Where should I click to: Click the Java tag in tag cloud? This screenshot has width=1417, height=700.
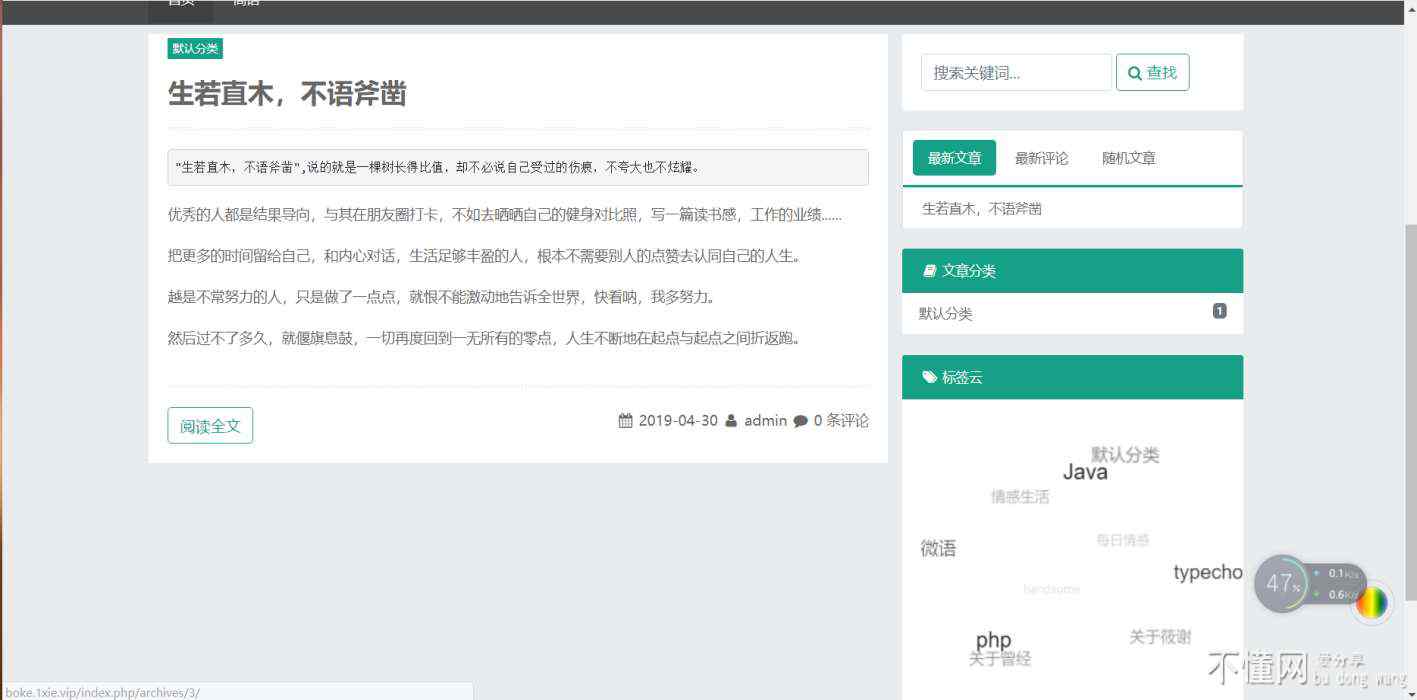[x=1084, y=472]
